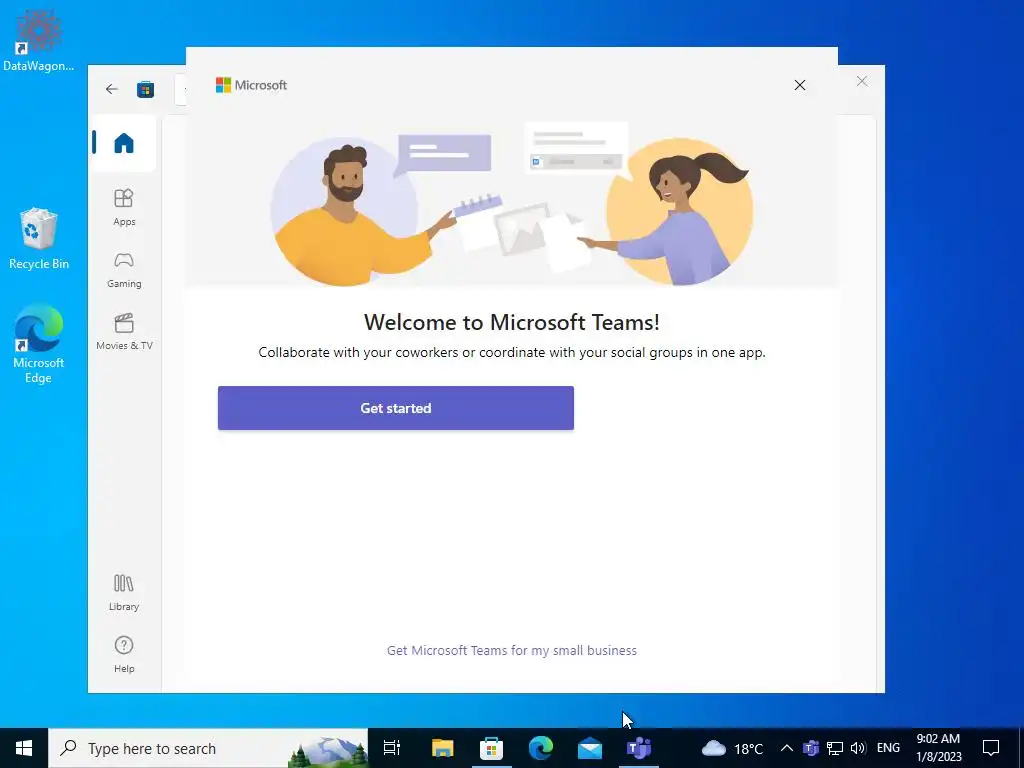This screenshot has width=1024, height=768.
Task: Click the Microsoft Teams taskbar icon
Action: pyautogui.click(x=639, y=748)
